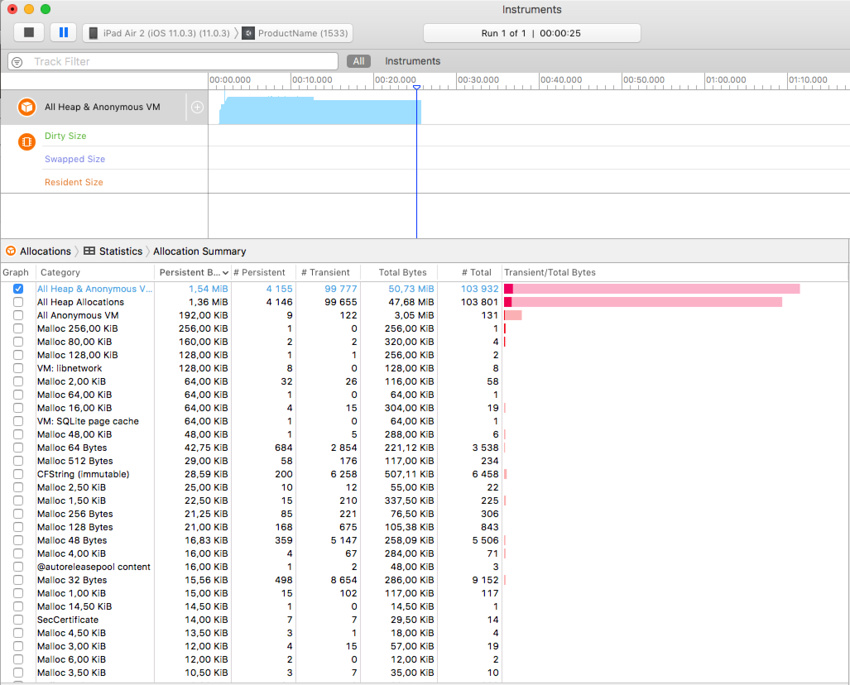This screenshot has height=685, width=850.
Task: Click the iPad Air 2 device icon
Action: pyautogui.click(x=94, y=33)
